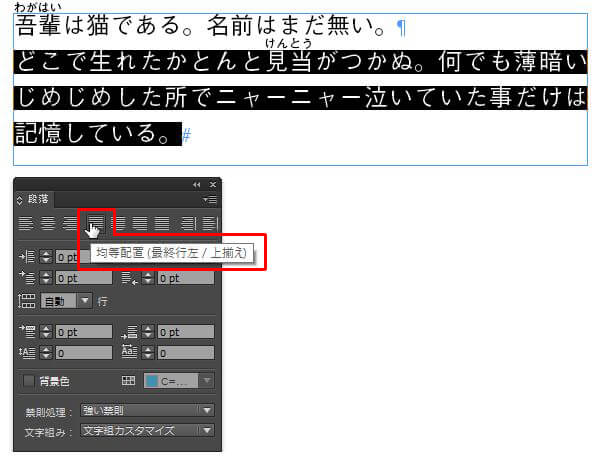Viewport: 600px width, 461px height.
Task: Click the drop cap characters 0 field
Action: click(186, 352)
